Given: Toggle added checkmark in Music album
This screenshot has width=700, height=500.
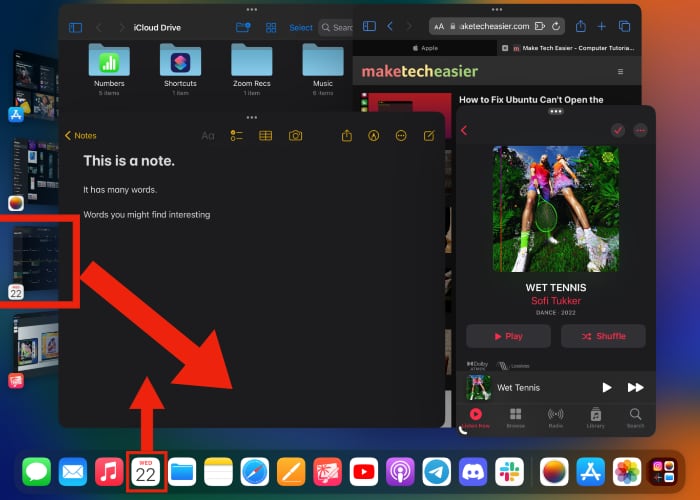Looking at the screenshot, I should (x=618, y=130).
